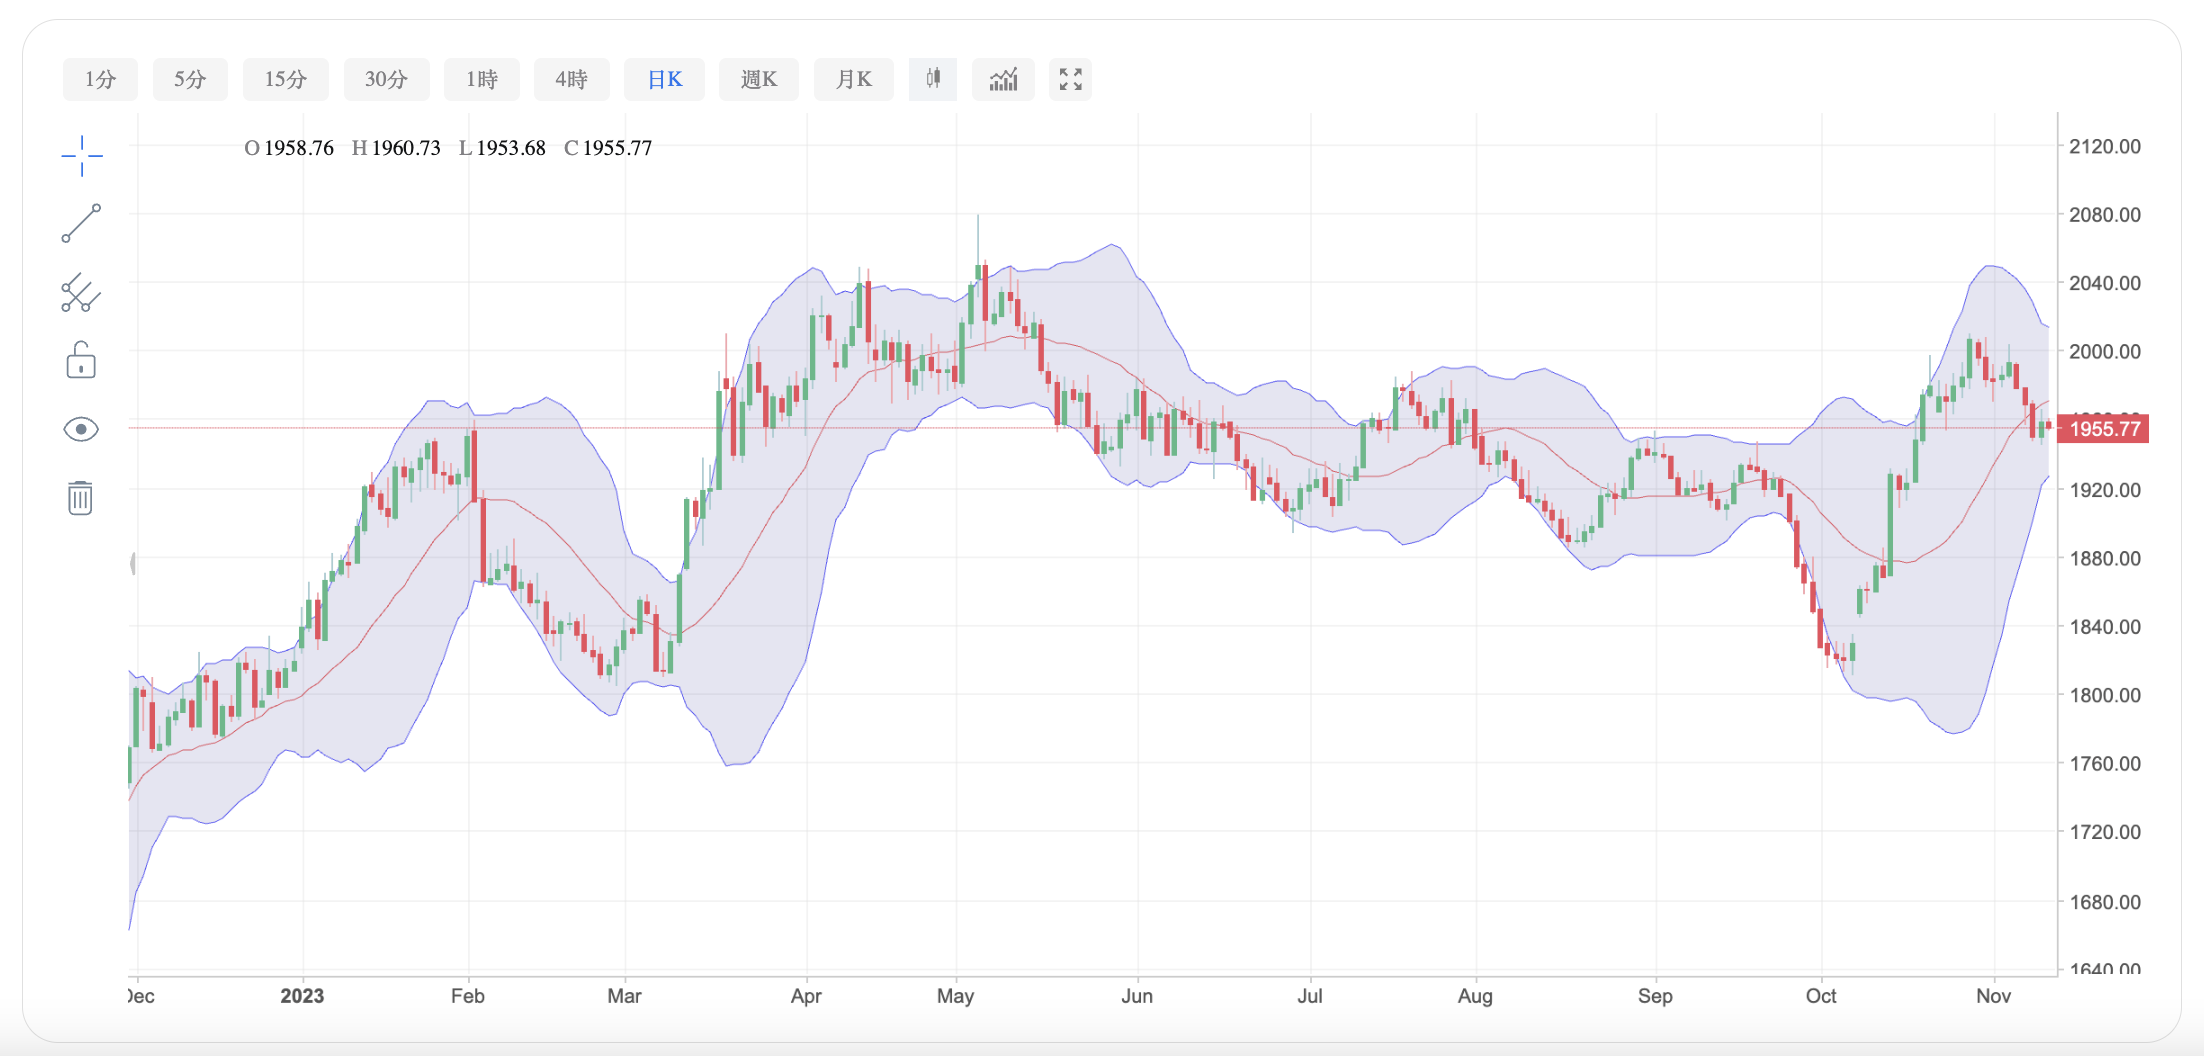This screenshot has width=2204, height=1056.
Task: Switch to the 5分 timeframe
Action: [190, 79]
